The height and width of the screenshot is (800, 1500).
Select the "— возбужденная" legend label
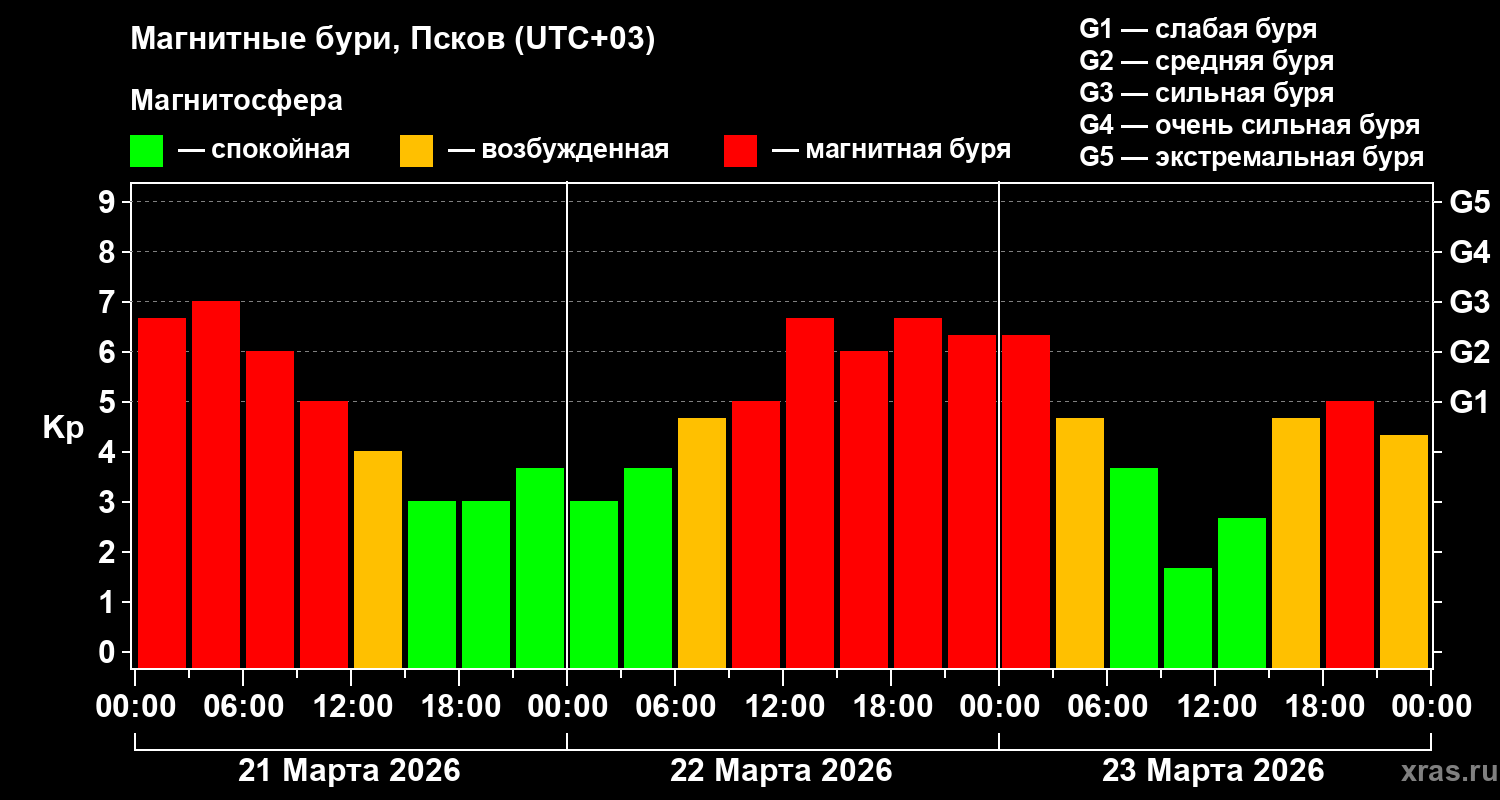coord(558,150)
